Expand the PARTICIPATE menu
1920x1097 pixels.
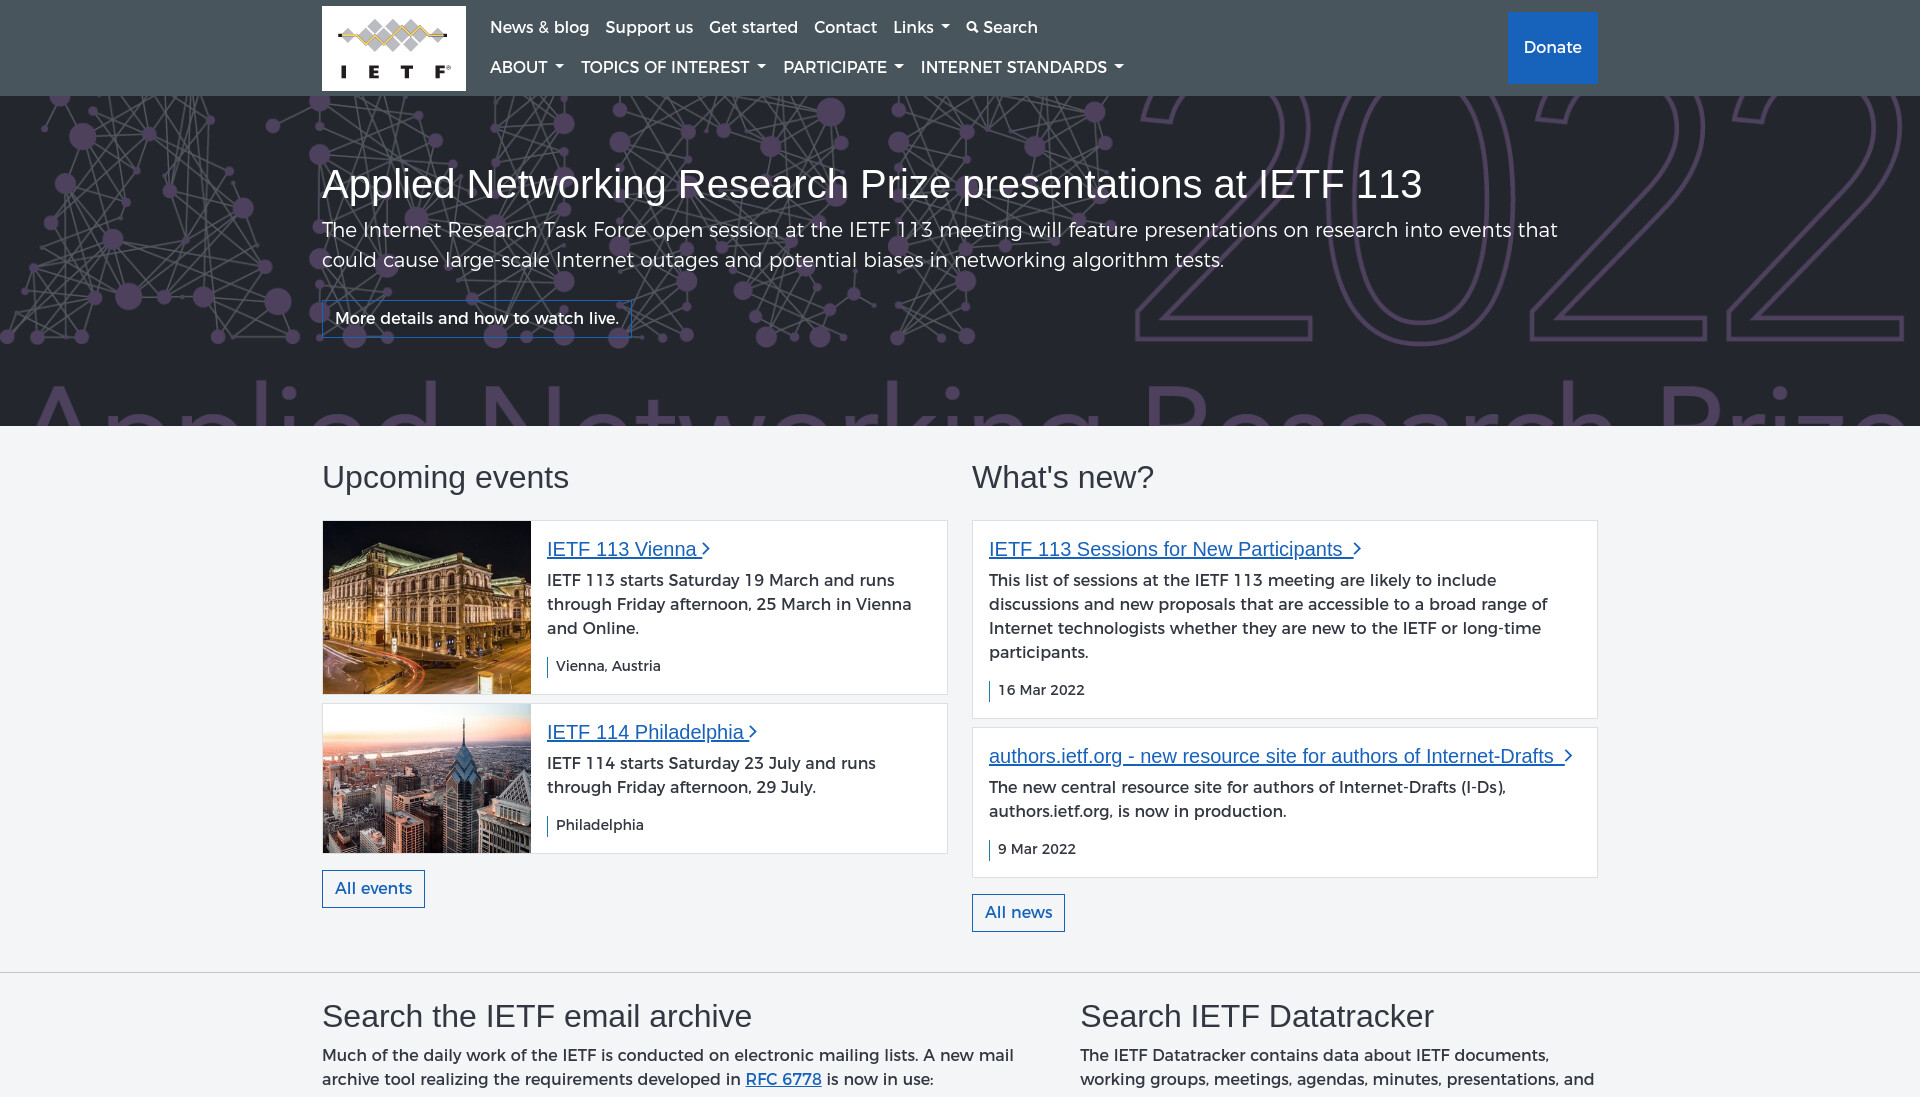tap(843, 67)
